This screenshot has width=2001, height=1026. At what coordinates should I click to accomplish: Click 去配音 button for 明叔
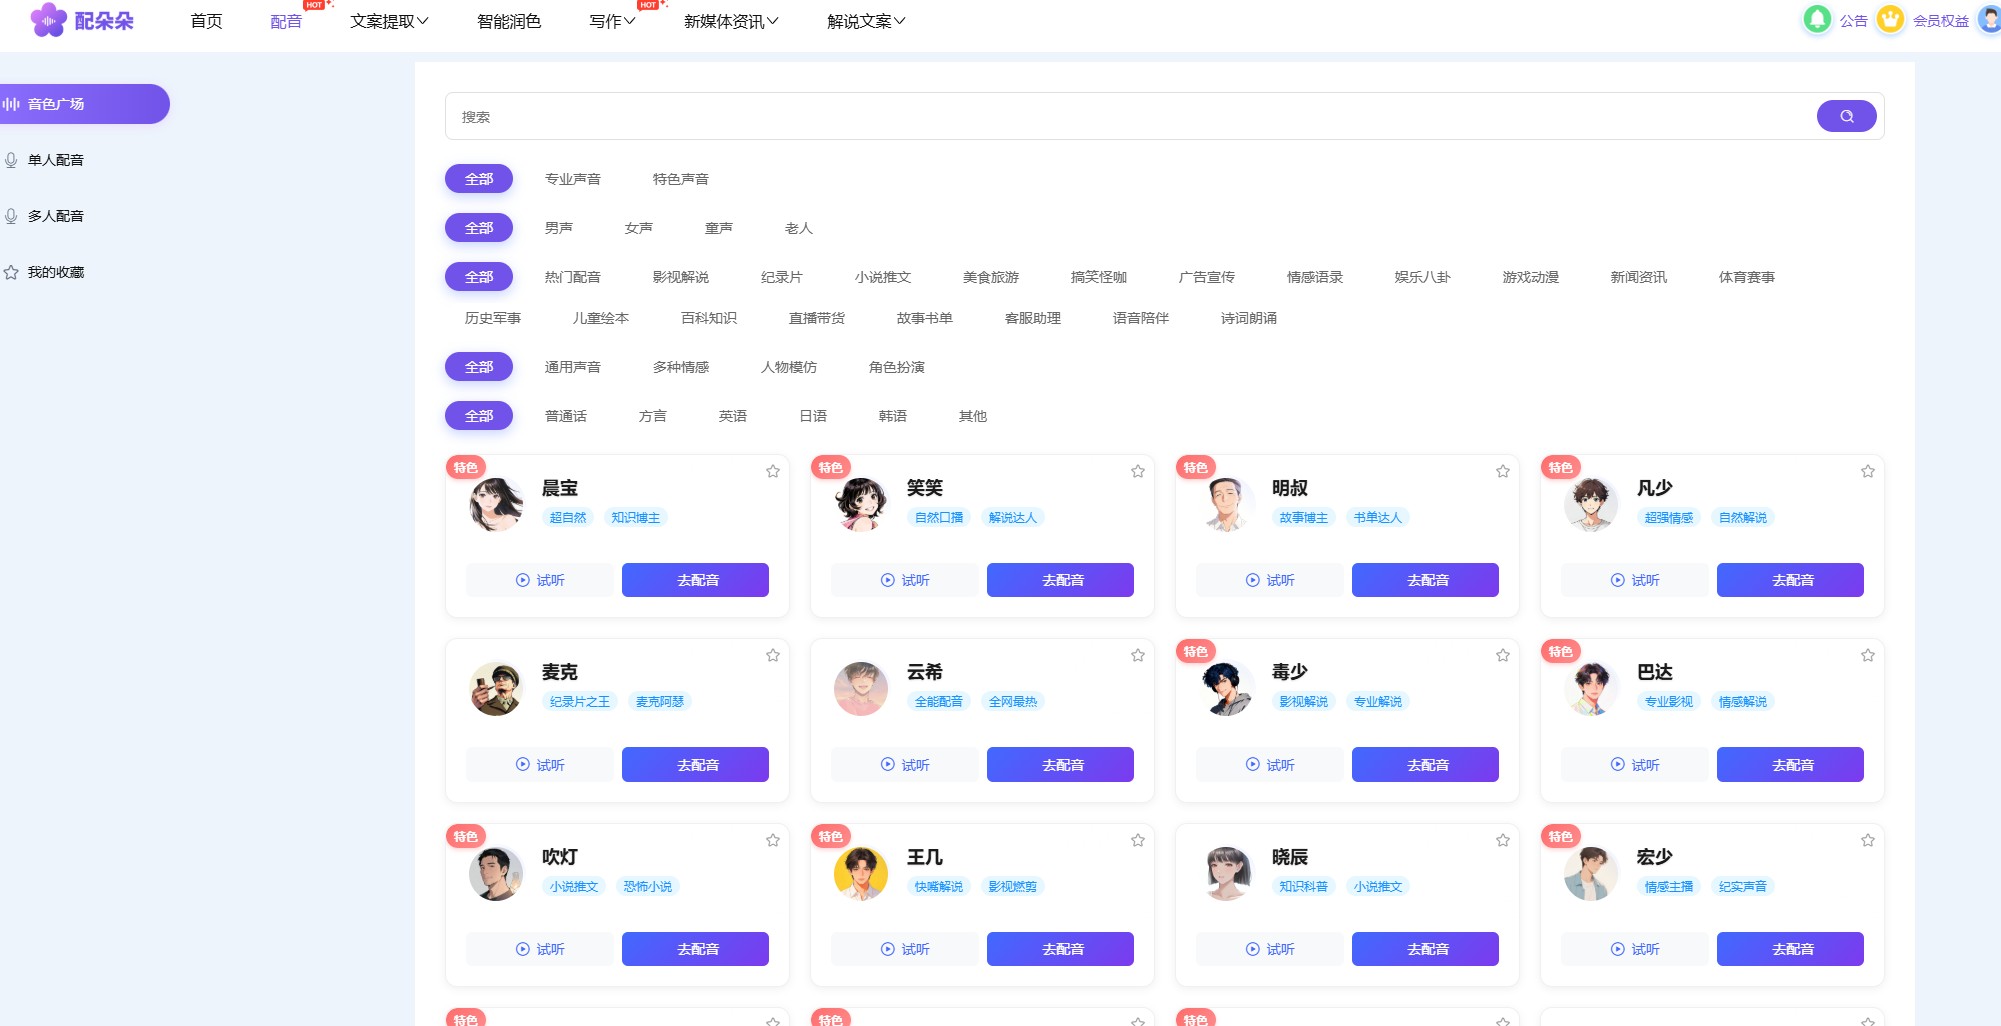(x=1425, y=580)
